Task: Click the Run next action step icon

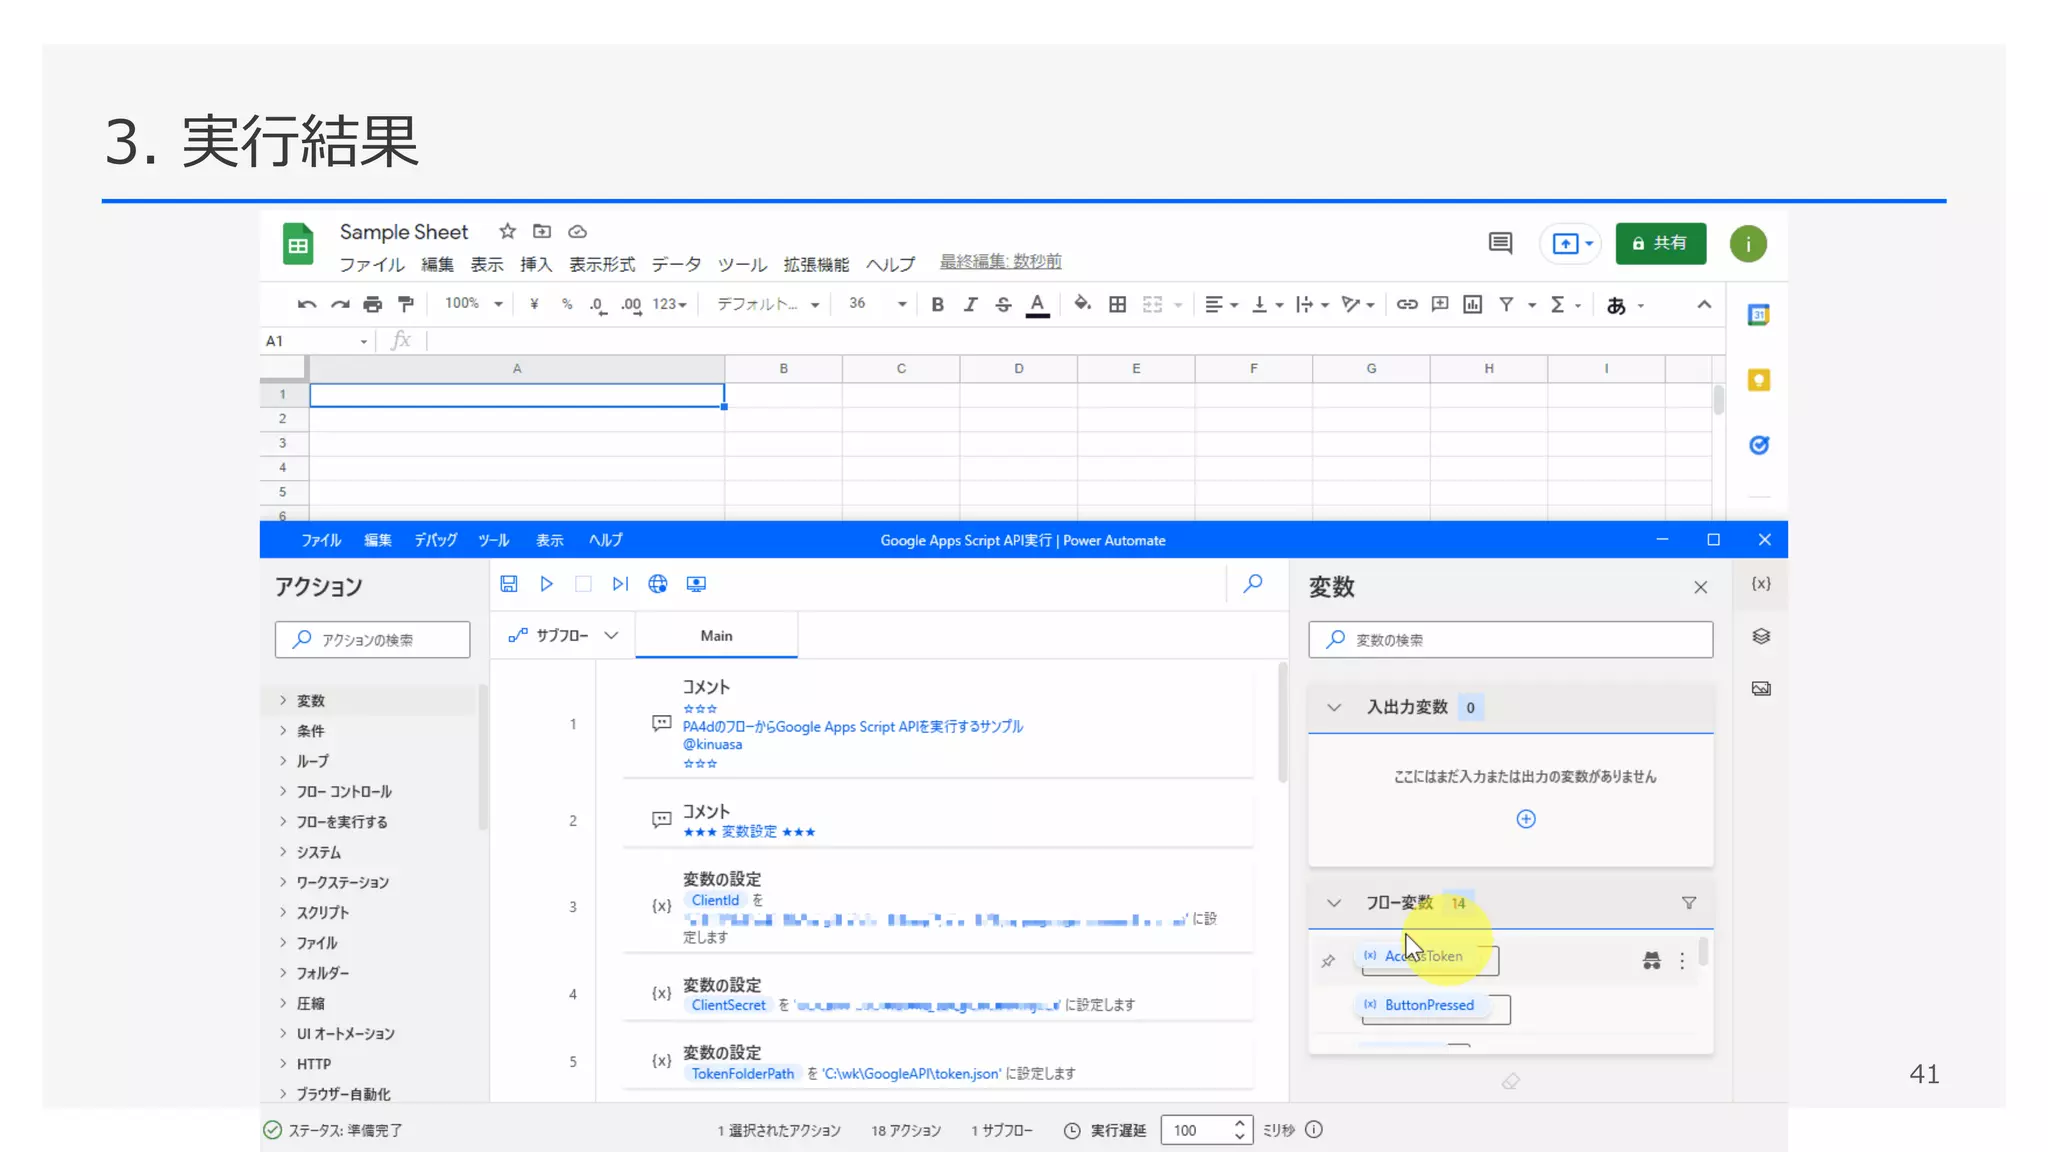Action: [x=620, y=584]
